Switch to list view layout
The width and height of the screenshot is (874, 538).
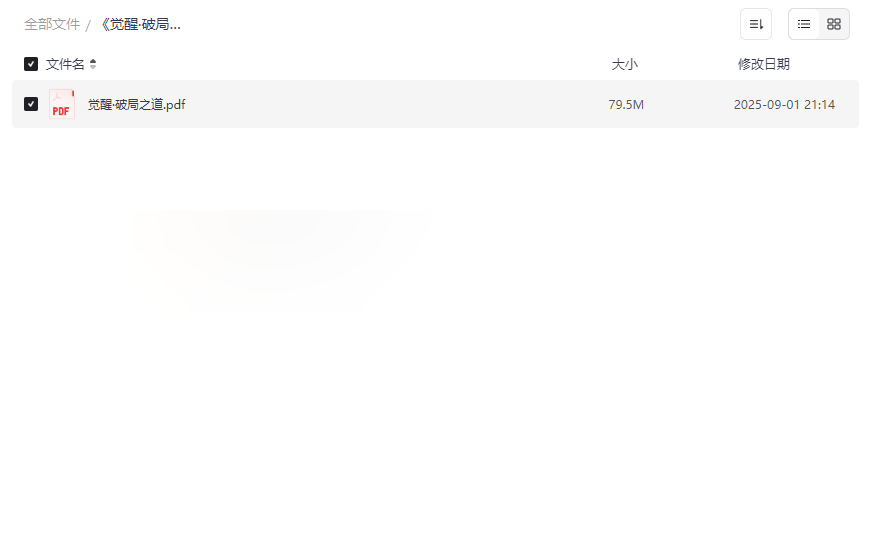804,24
